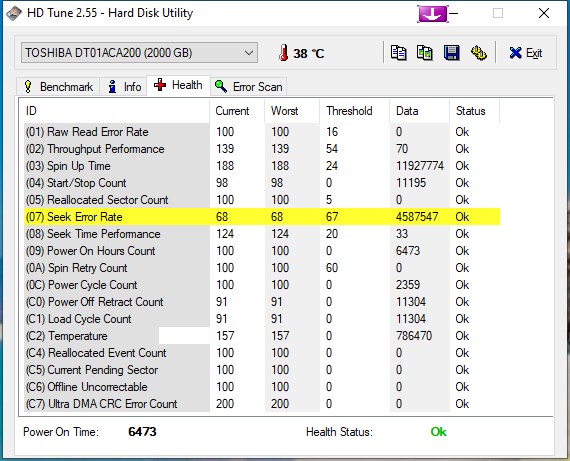This screenshot has width=570, height=461.
Task: Copy info to clipboard icon
Action: 398,53
